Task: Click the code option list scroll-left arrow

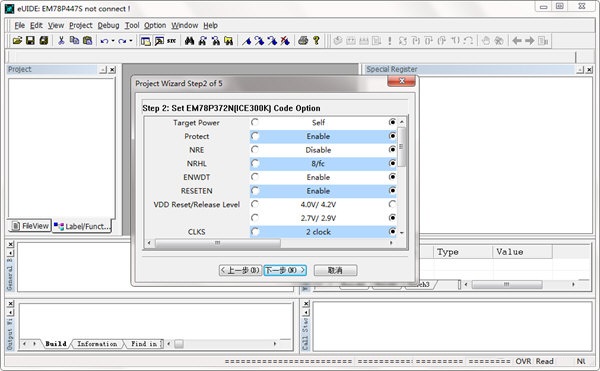Action: [149, 243]
